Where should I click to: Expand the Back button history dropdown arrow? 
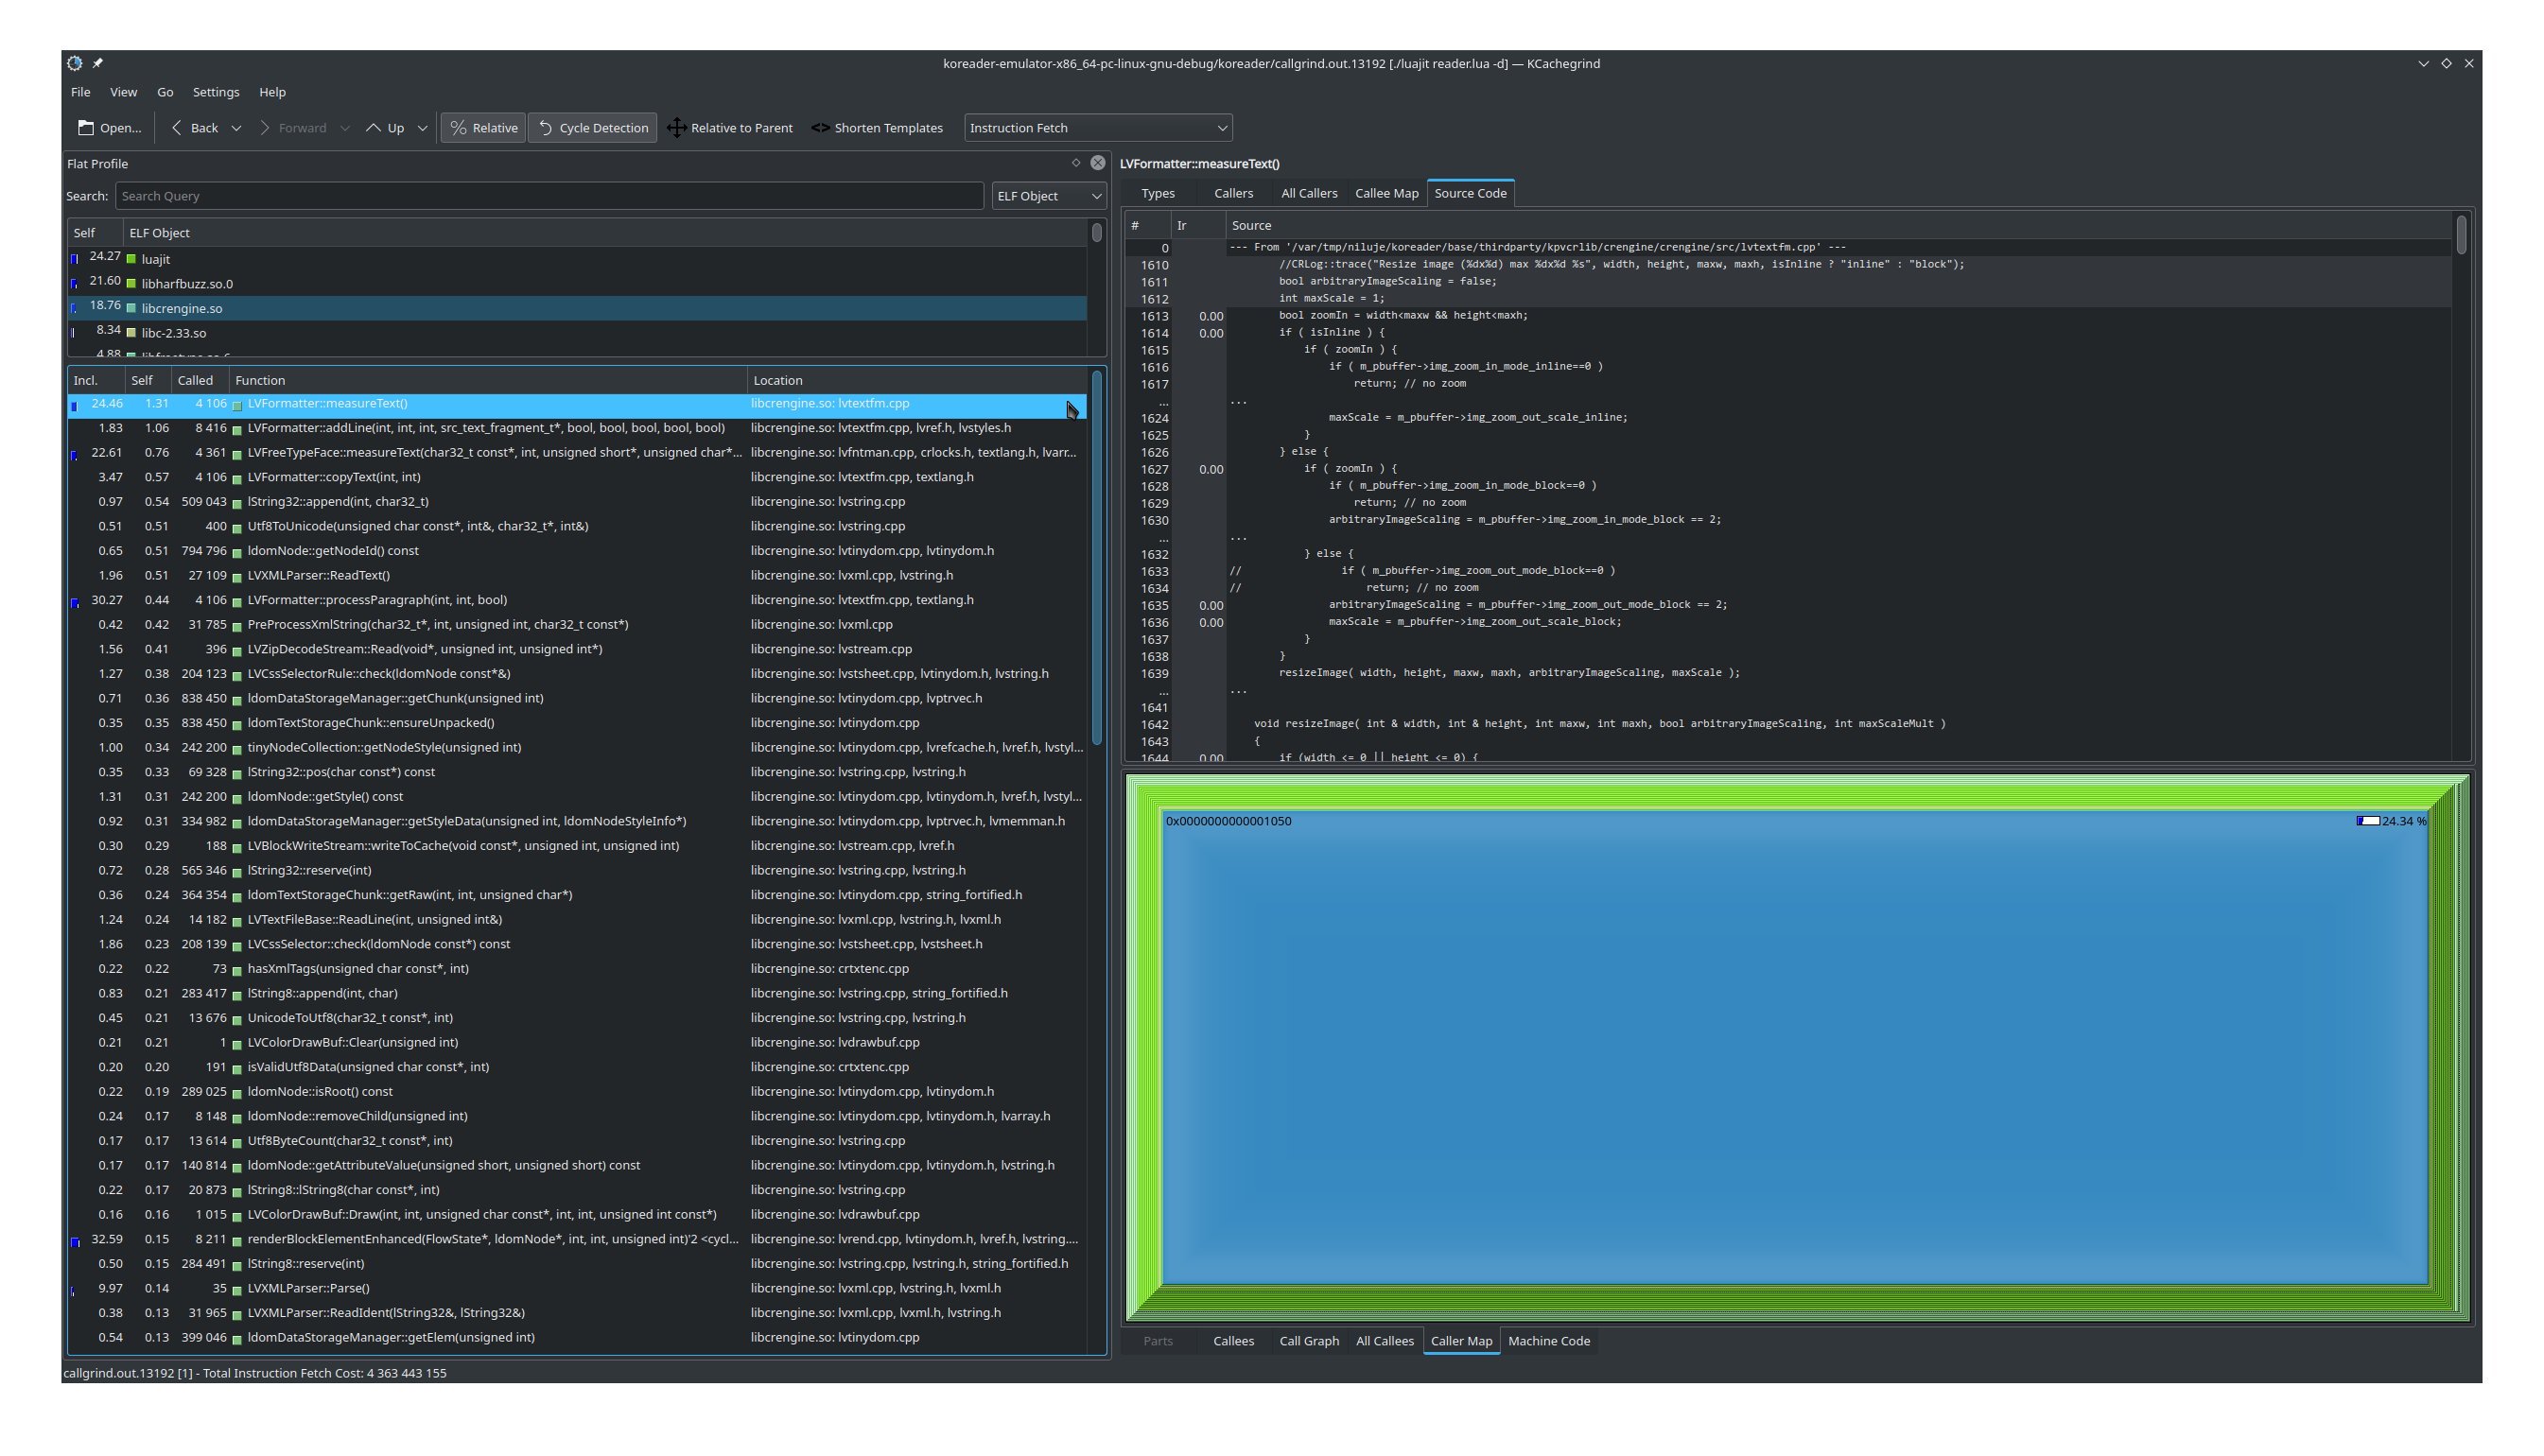point(237,128)
